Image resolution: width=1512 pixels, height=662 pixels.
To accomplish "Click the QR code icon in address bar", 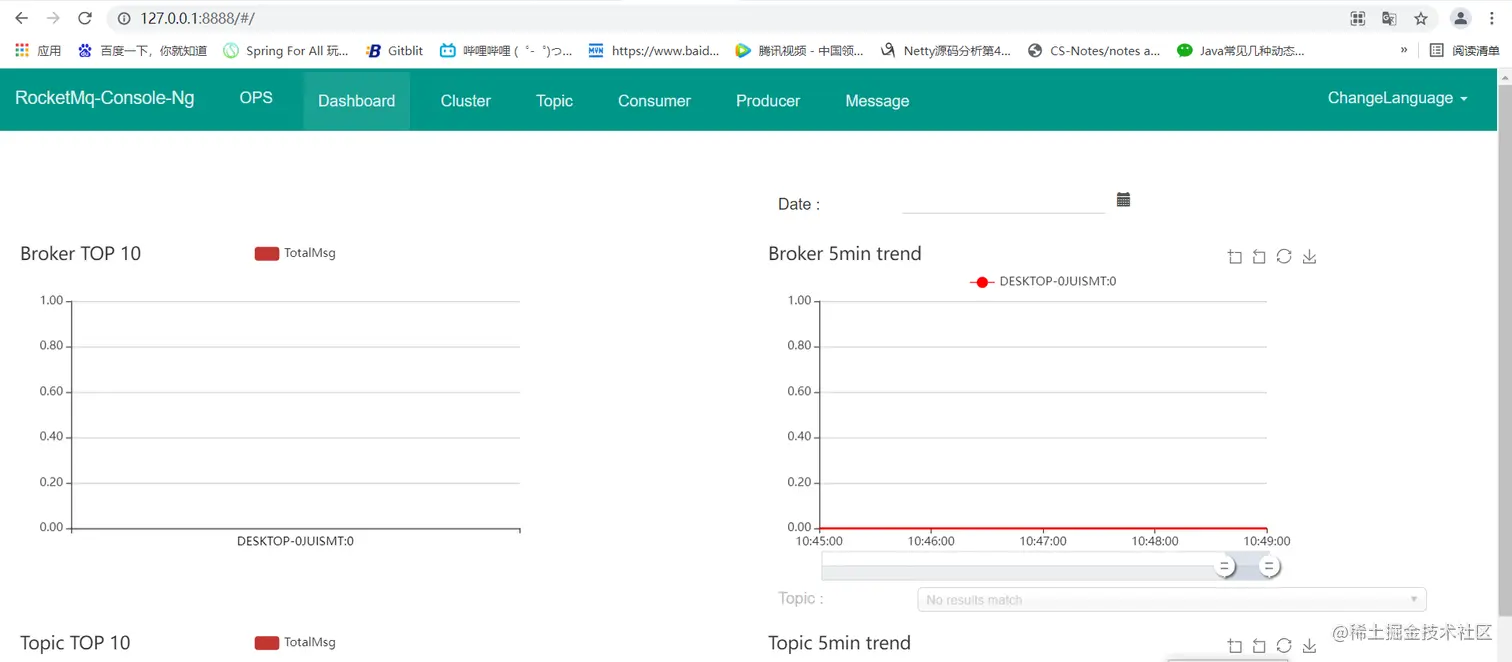I will 1357,18.
